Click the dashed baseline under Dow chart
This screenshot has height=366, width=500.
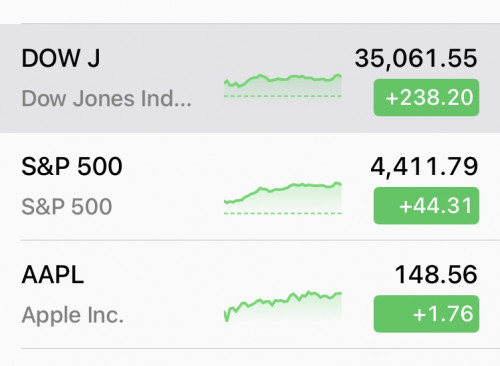click(283, 96)
